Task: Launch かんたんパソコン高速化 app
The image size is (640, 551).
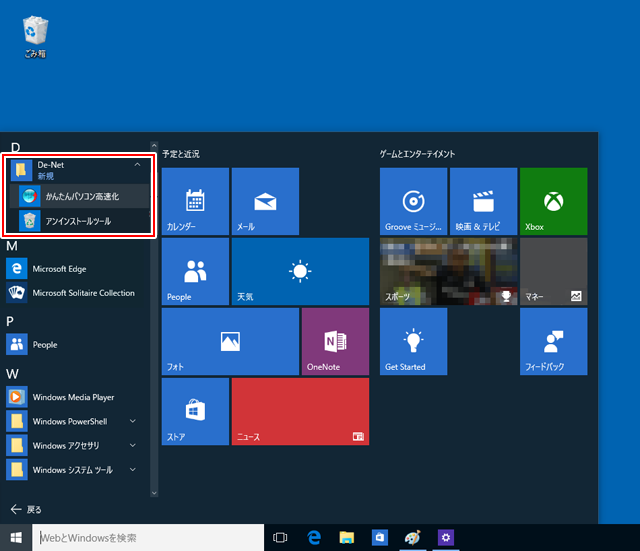Action: [80, 196]
